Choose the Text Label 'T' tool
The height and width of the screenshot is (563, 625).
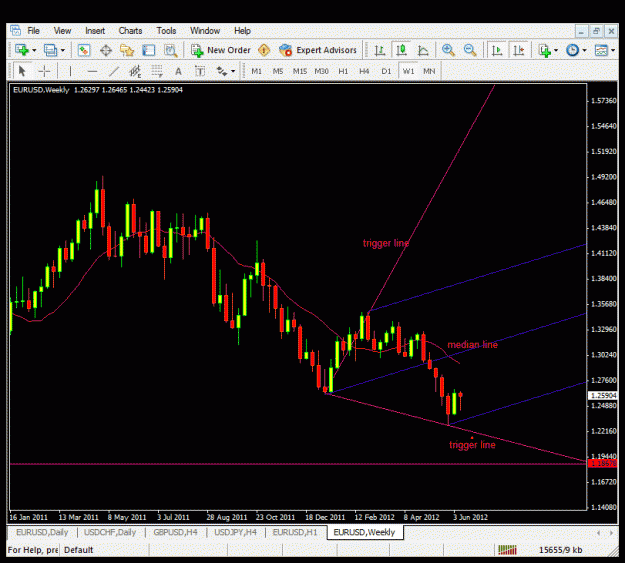point(200,71)
